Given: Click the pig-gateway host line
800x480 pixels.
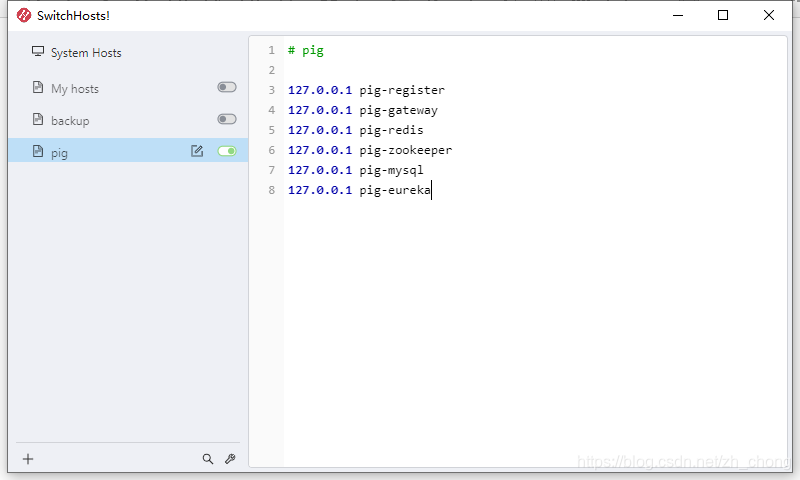Looking at the screenshot, I should pos(363,110).
